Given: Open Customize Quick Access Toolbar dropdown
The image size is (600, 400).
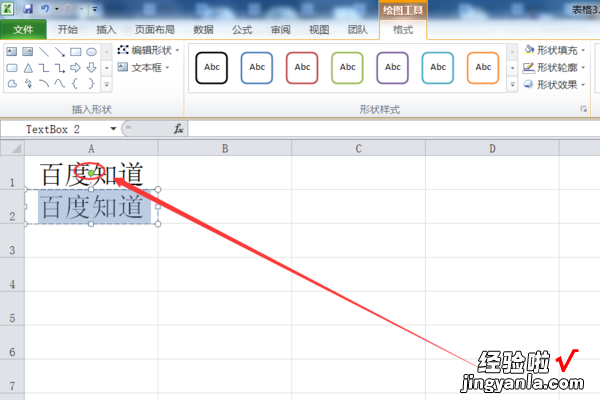Looking at the screenshot, I should (95, 9).
